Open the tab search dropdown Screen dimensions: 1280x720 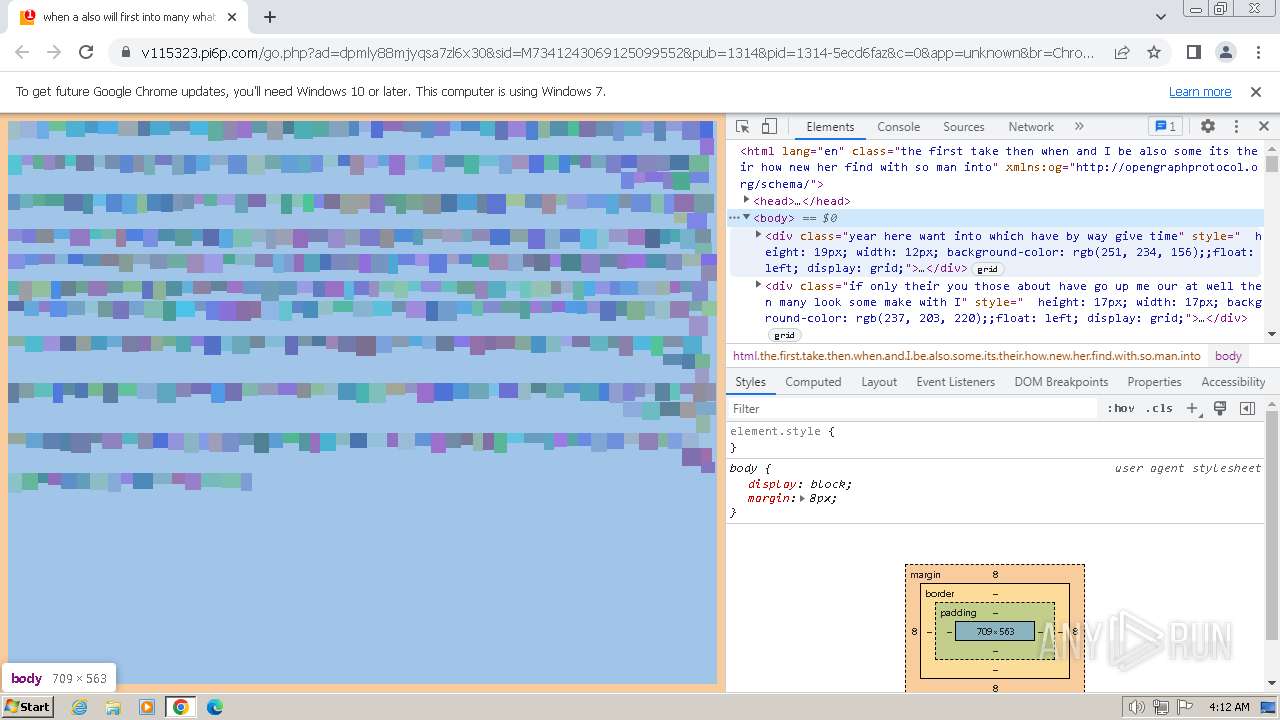(x=1161, y=17)
